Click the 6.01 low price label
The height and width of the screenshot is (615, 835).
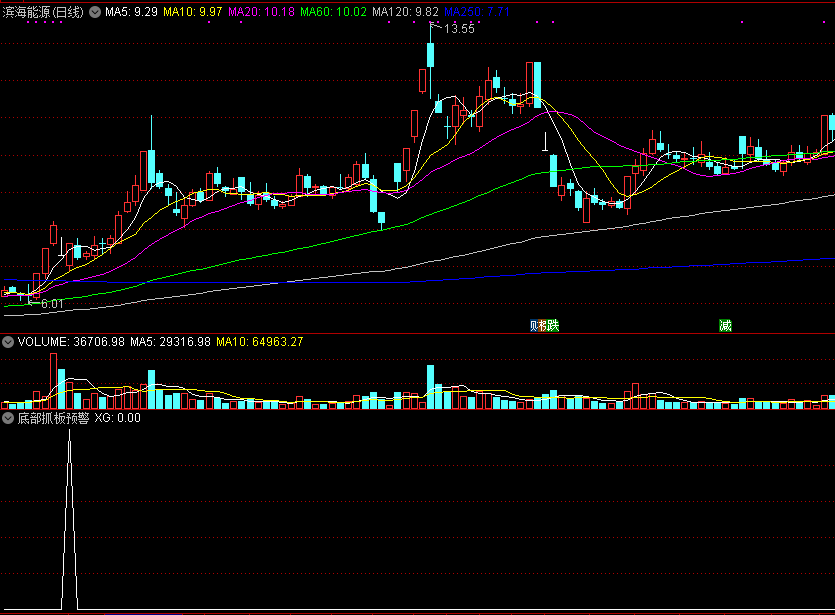tap(52, 304)
